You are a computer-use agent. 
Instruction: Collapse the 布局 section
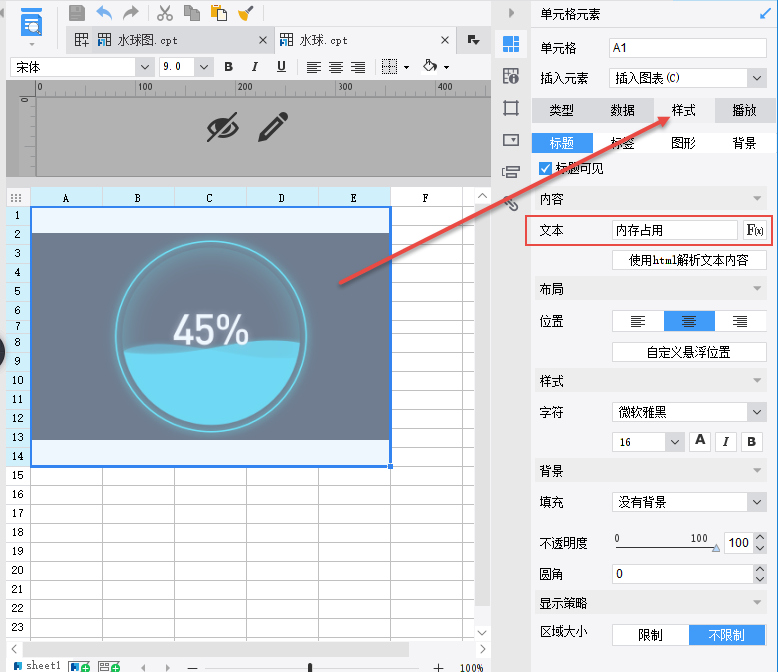pyautogui.click(x=757, y=289)
